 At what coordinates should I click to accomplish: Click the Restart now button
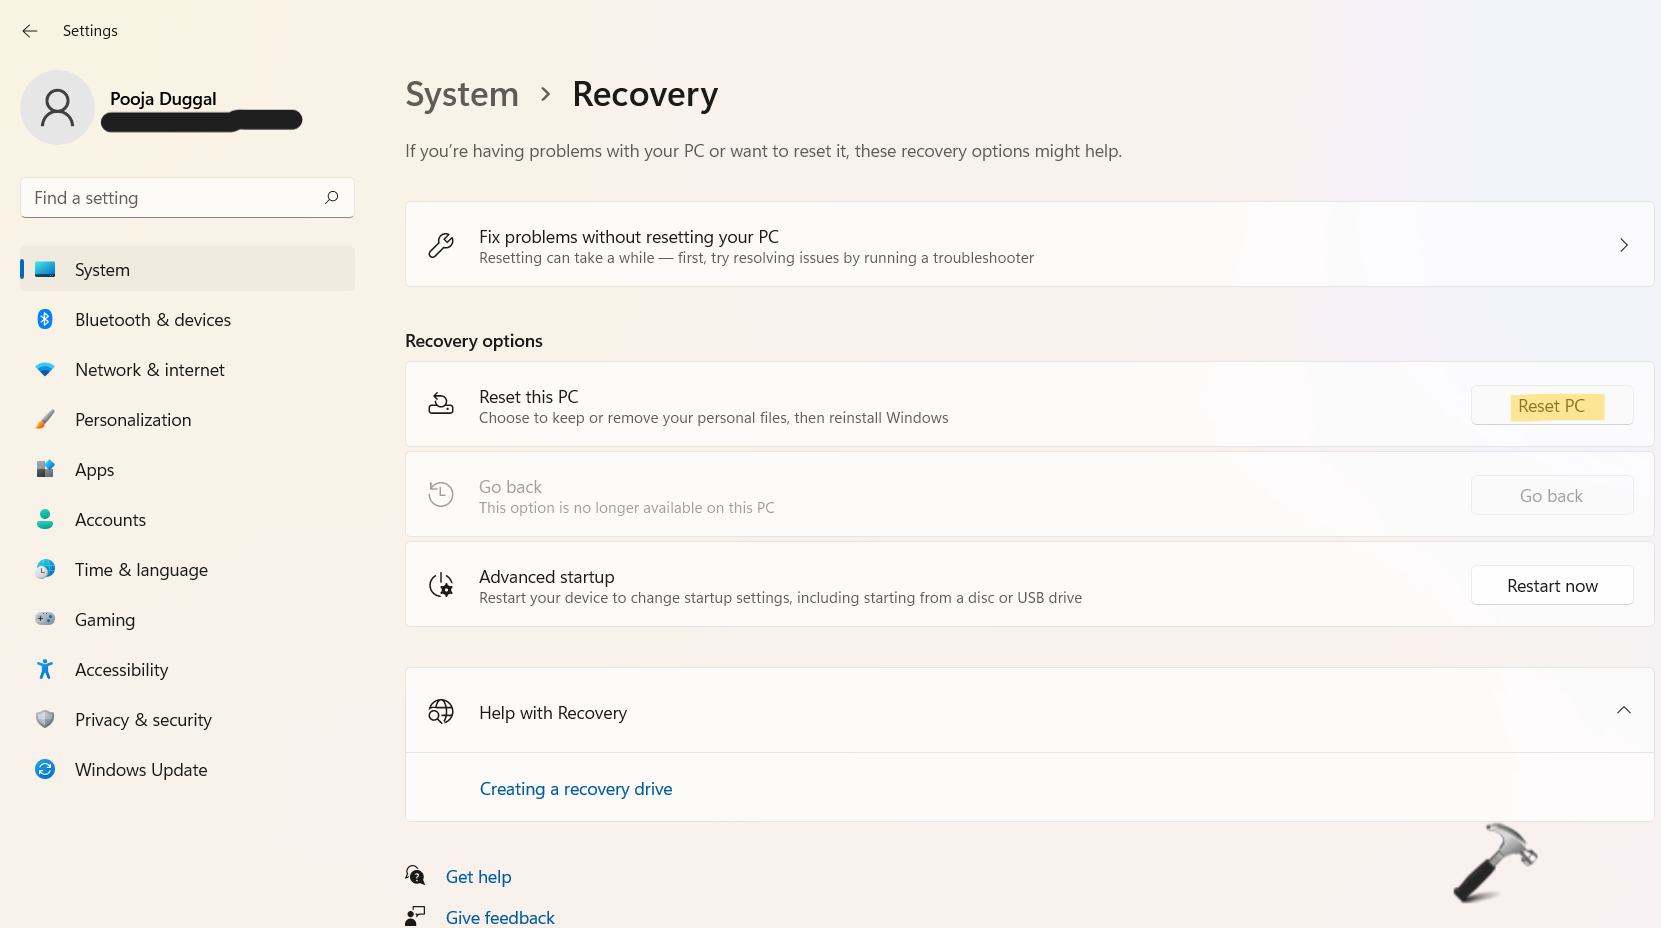coord(1551,586)
